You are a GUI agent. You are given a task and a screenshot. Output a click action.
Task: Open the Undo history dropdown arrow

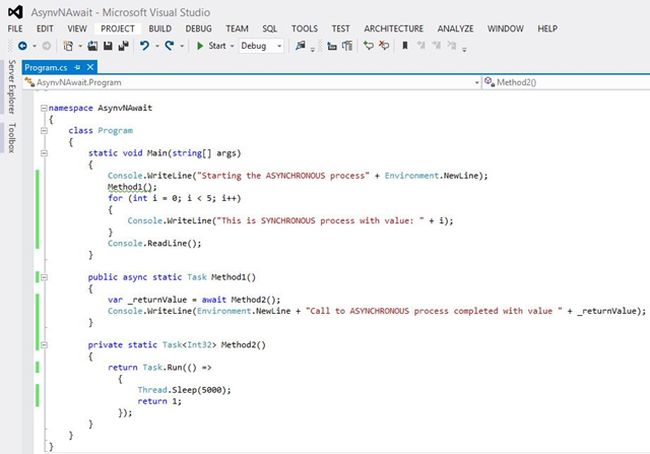coord(157,46)
